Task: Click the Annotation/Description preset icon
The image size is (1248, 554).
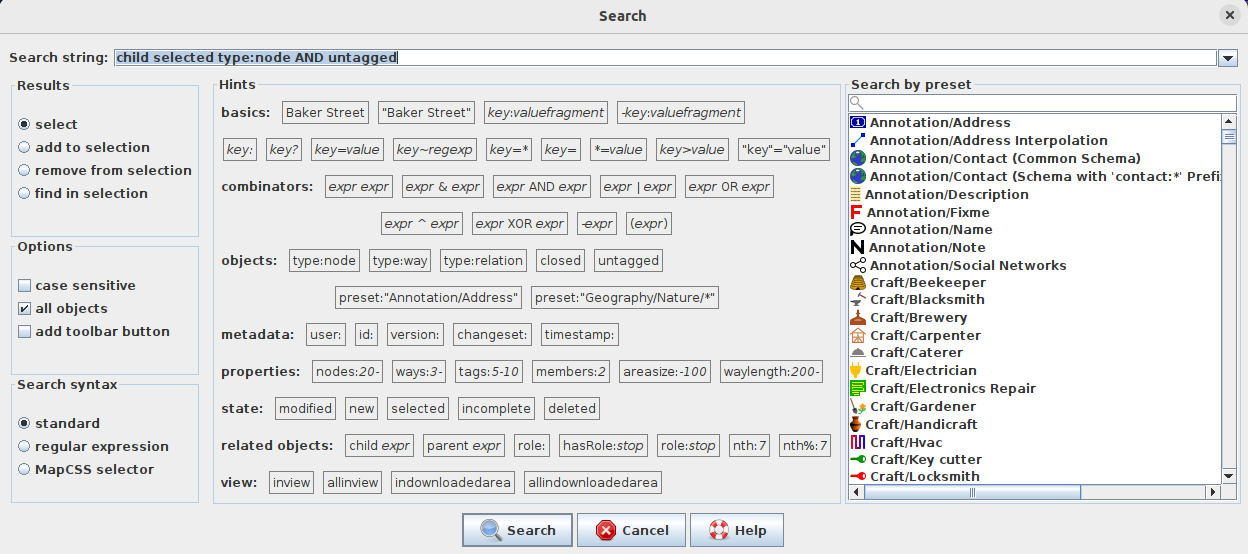Action: point(855,195)
